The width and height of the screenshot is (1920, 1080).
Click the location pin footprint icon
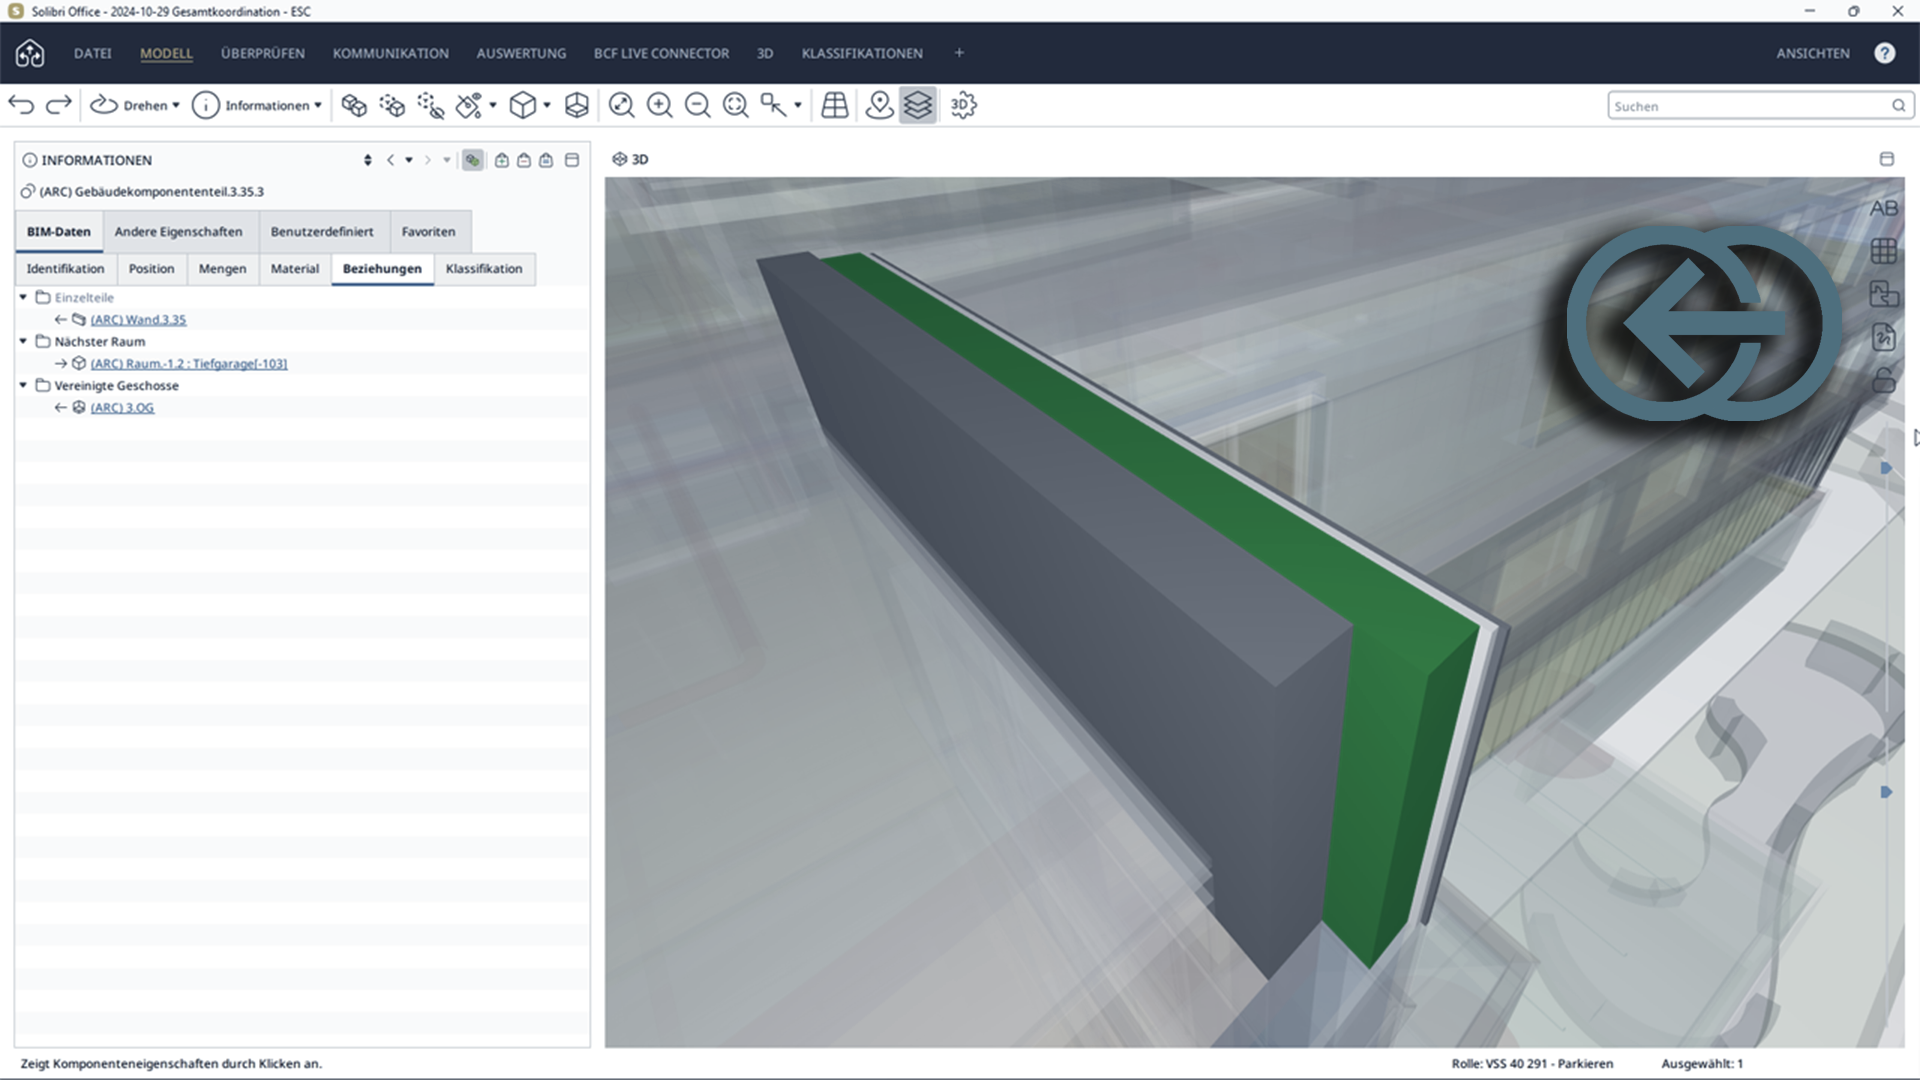879,105
